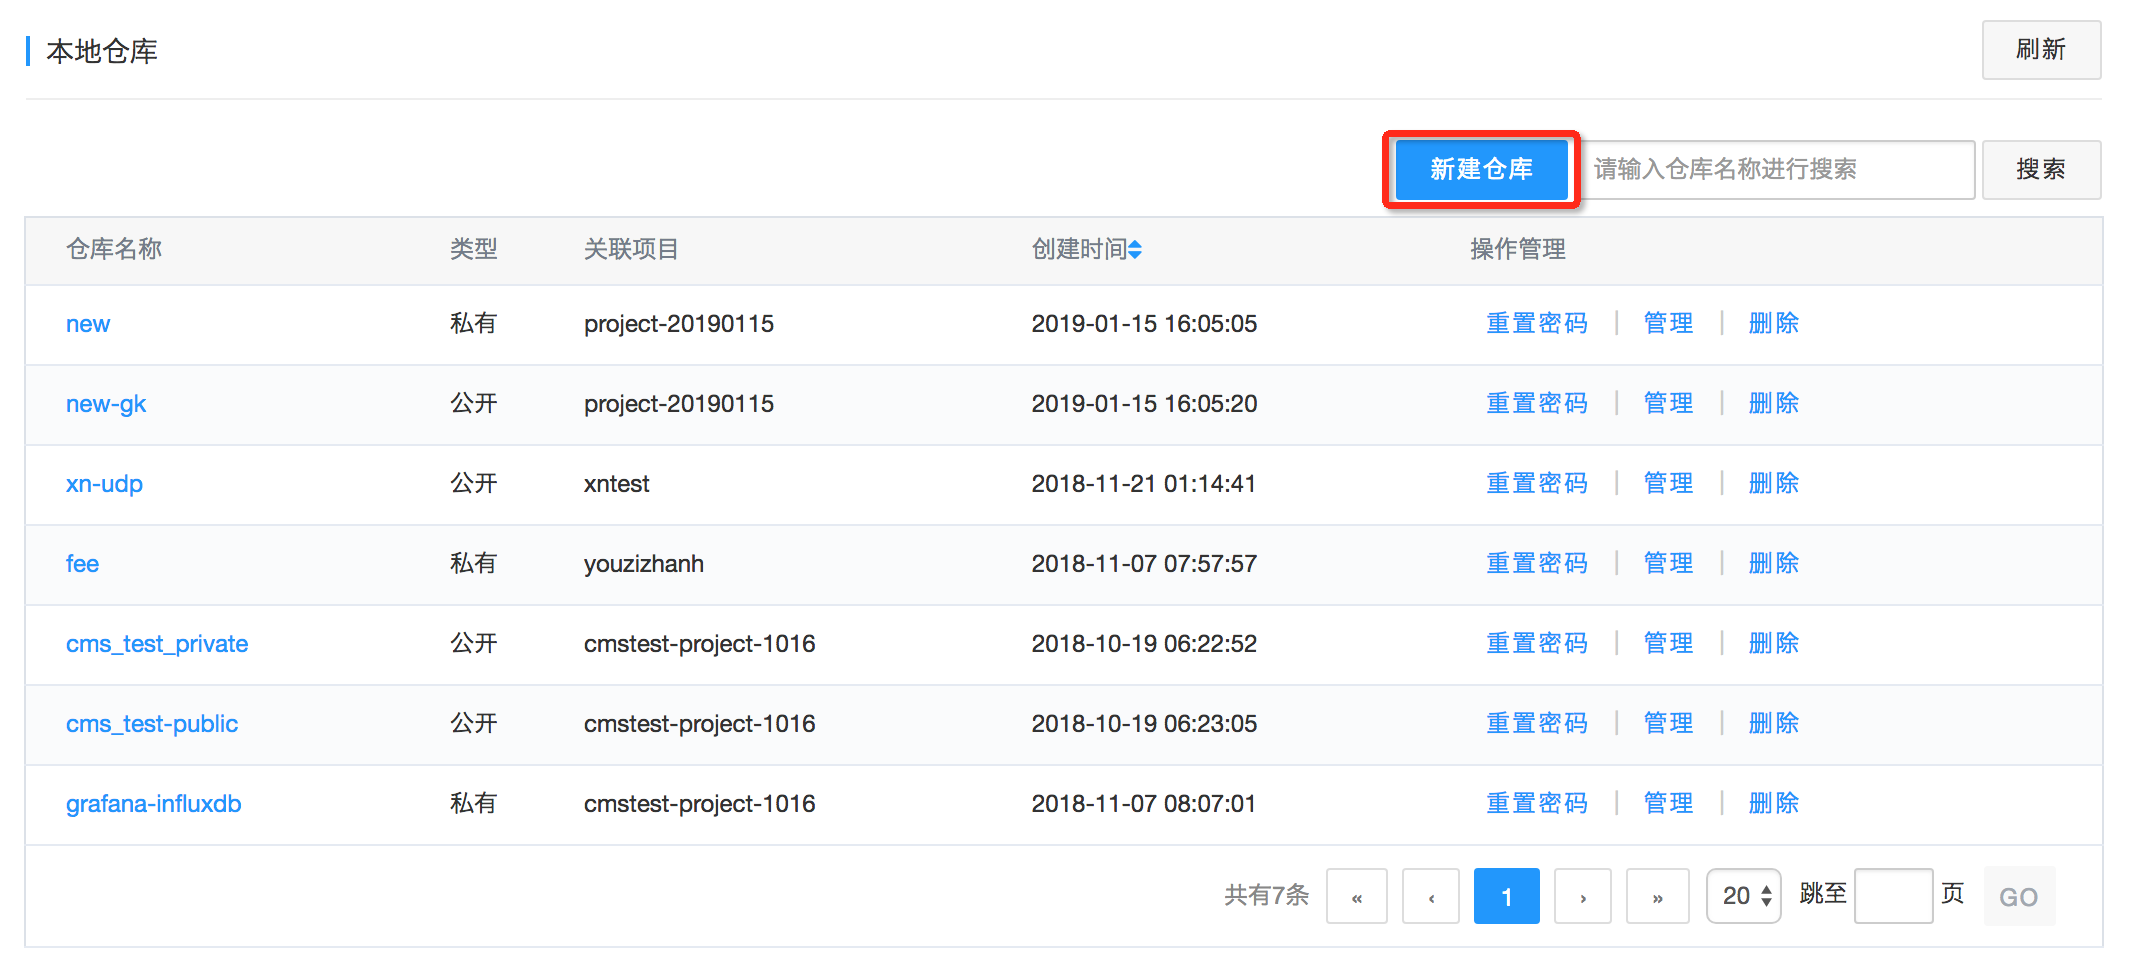Open the cms_test_private repository
The width and height of the screenshot is (2132, 960).
[157, 643]
